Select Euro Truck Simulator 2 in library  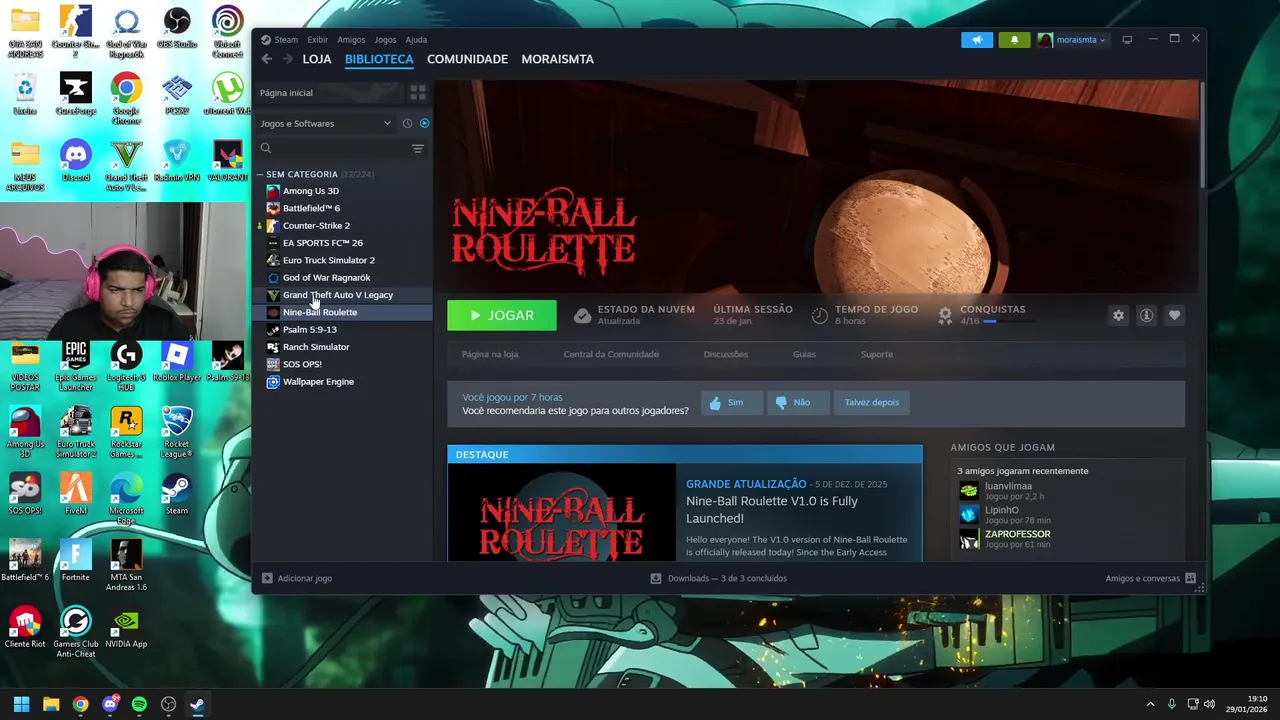point(343,260)
